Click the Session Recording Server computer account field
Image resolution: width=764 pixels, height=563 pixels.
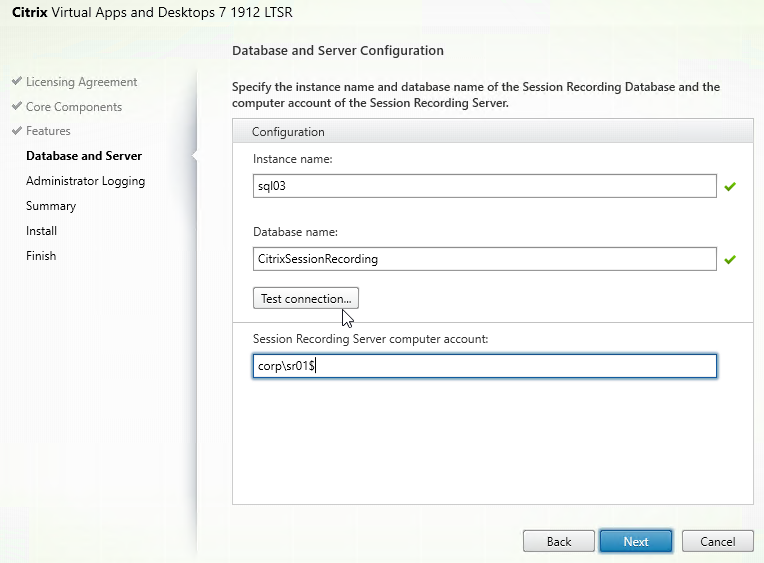(484, 366)
